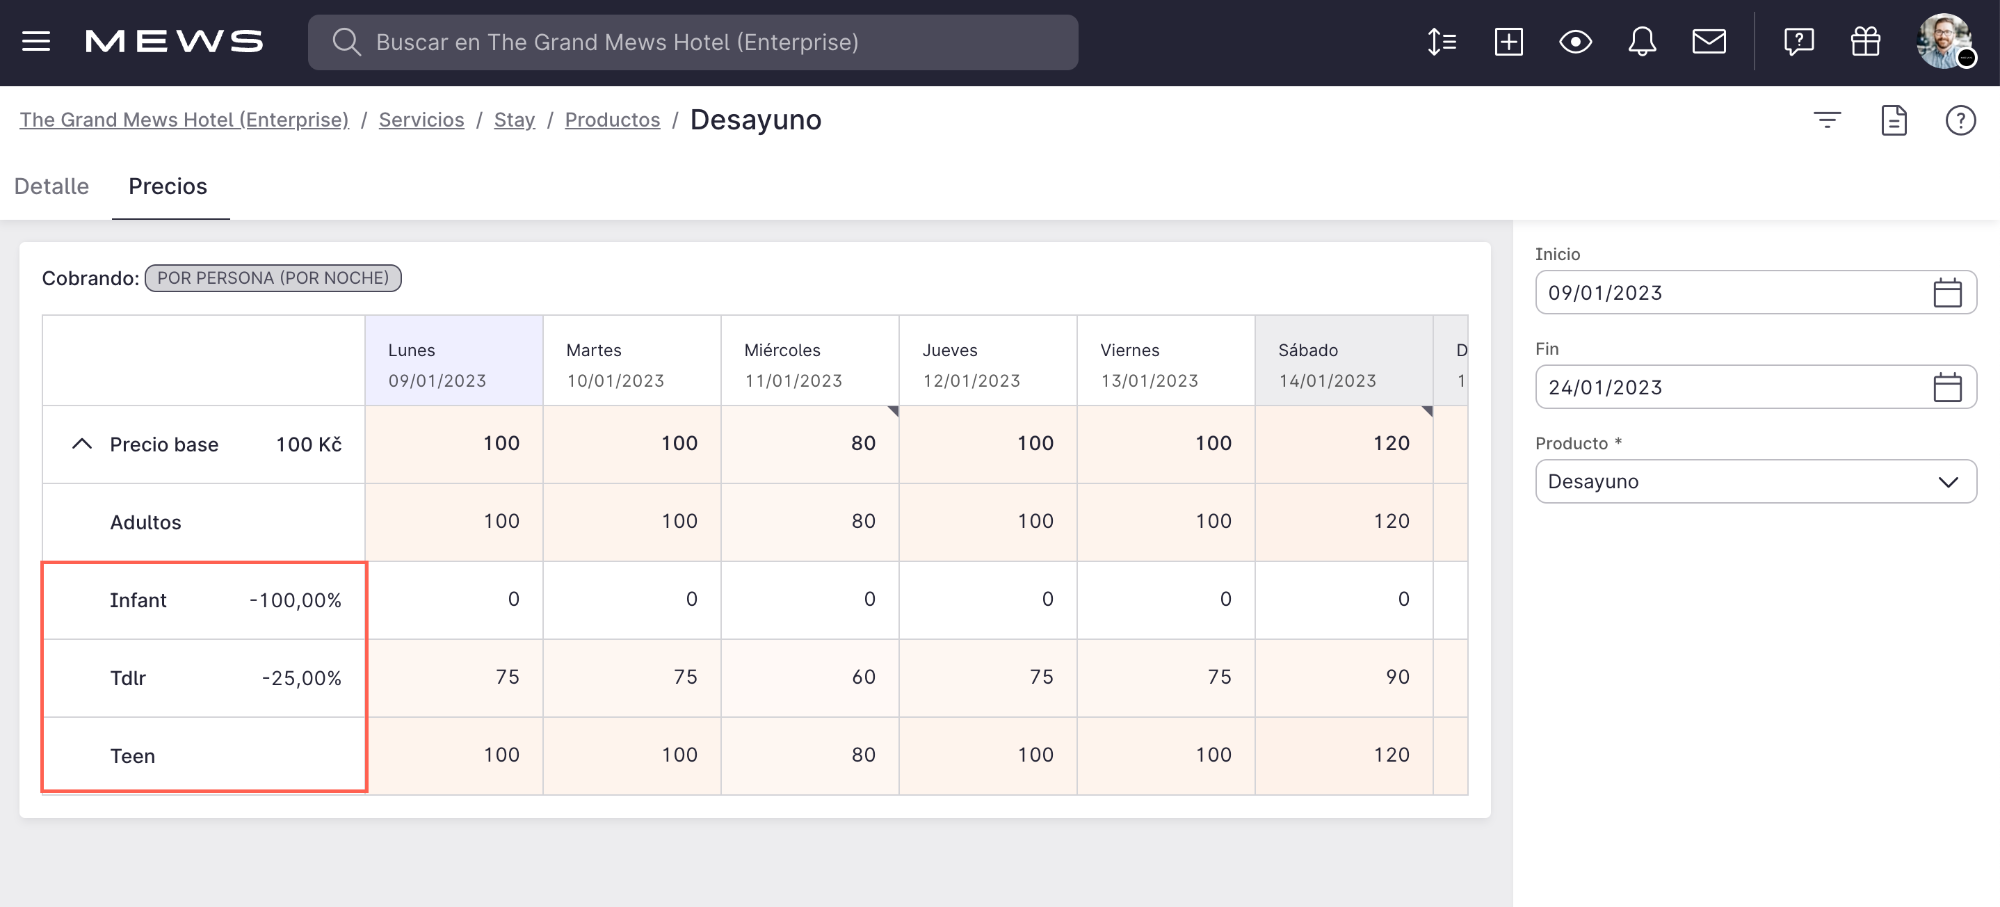This screenshot has width=2000, height=907.
Task: Click the question mark help icon
Action: coord(1960,121)
